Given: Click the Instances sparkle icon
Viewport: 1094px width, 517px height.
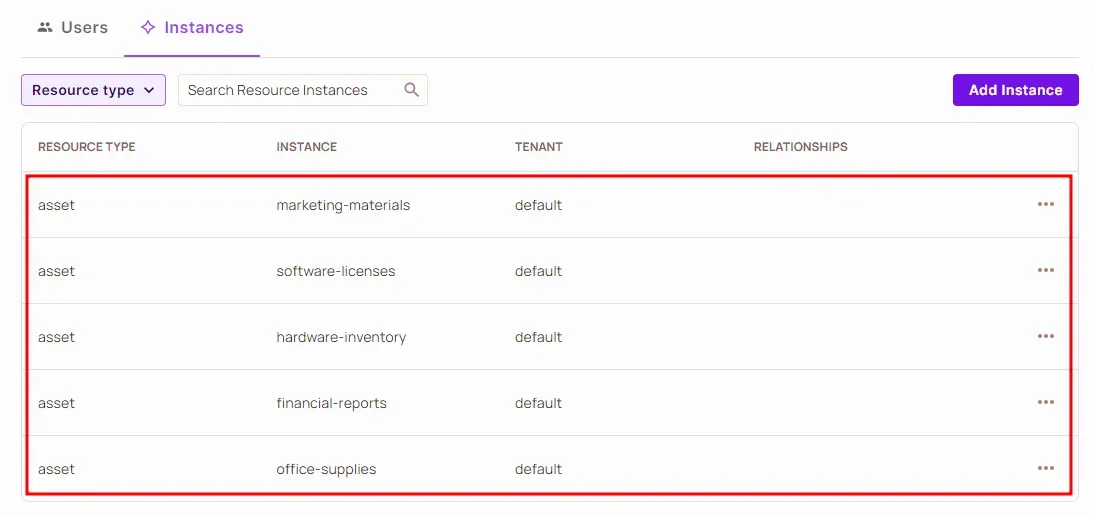Looking at the screenshot, I should pyautogui.click(x=148, y=28).
